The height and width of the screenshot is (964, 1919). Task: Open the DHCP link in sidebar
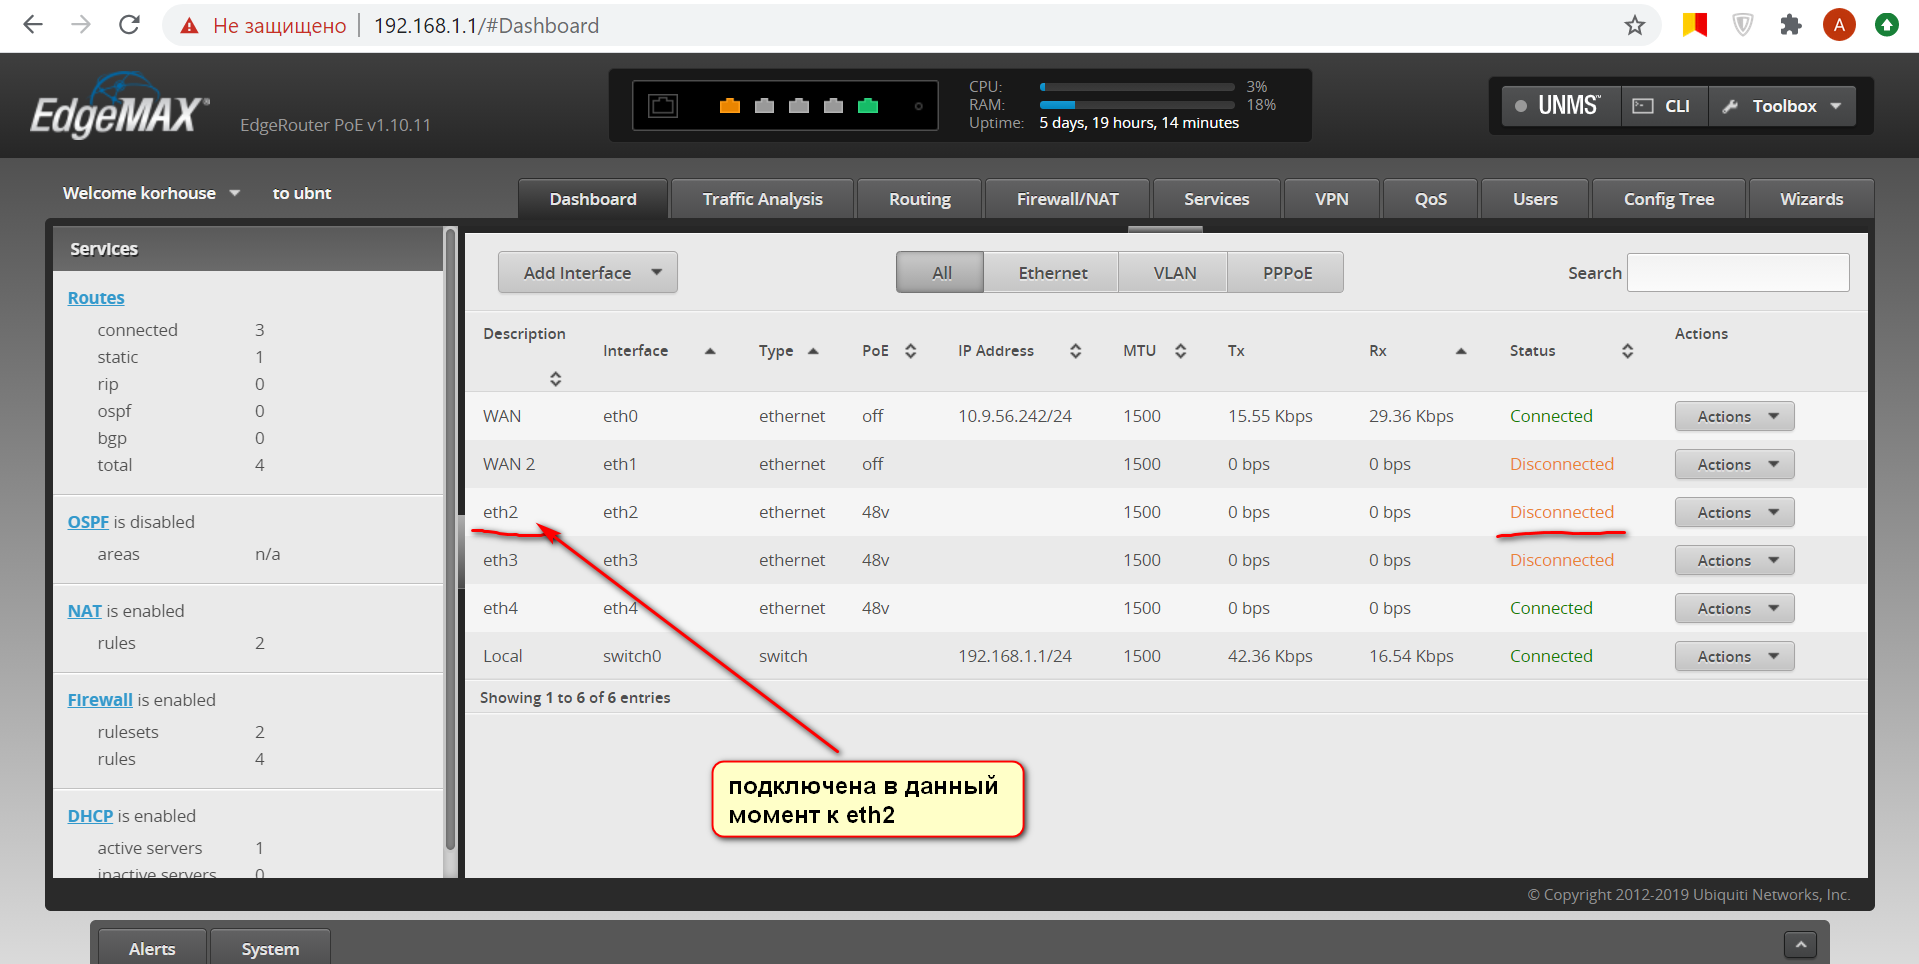click(x=90, y=816)
